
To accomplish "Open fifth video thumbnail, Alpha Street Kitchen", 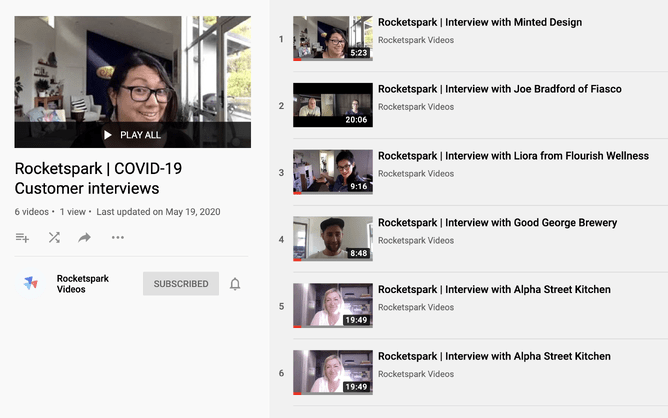I will pos(332,306).
